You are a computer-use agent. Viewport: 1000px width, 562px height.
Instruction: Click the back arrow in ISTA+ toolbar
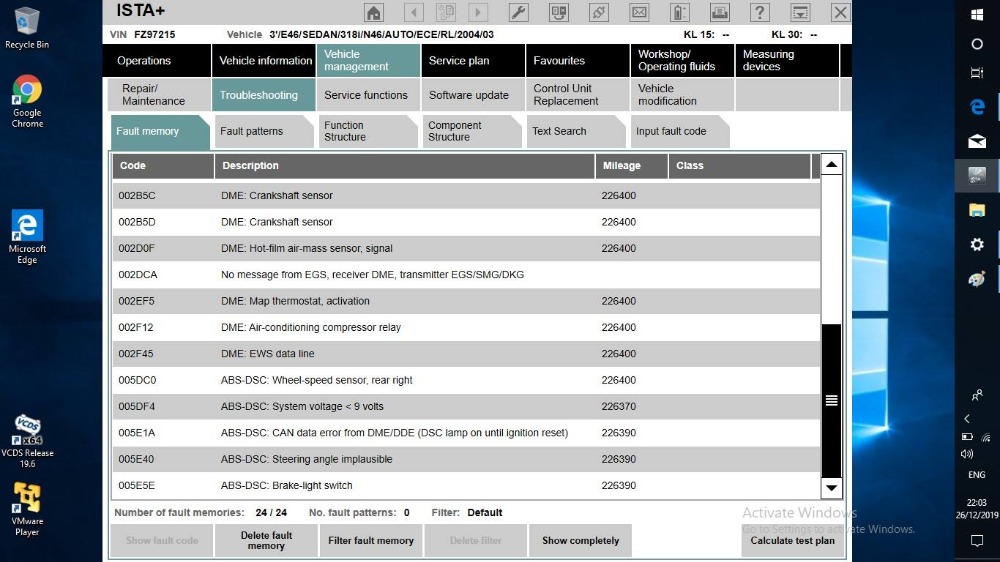click(x=414, y=12)
